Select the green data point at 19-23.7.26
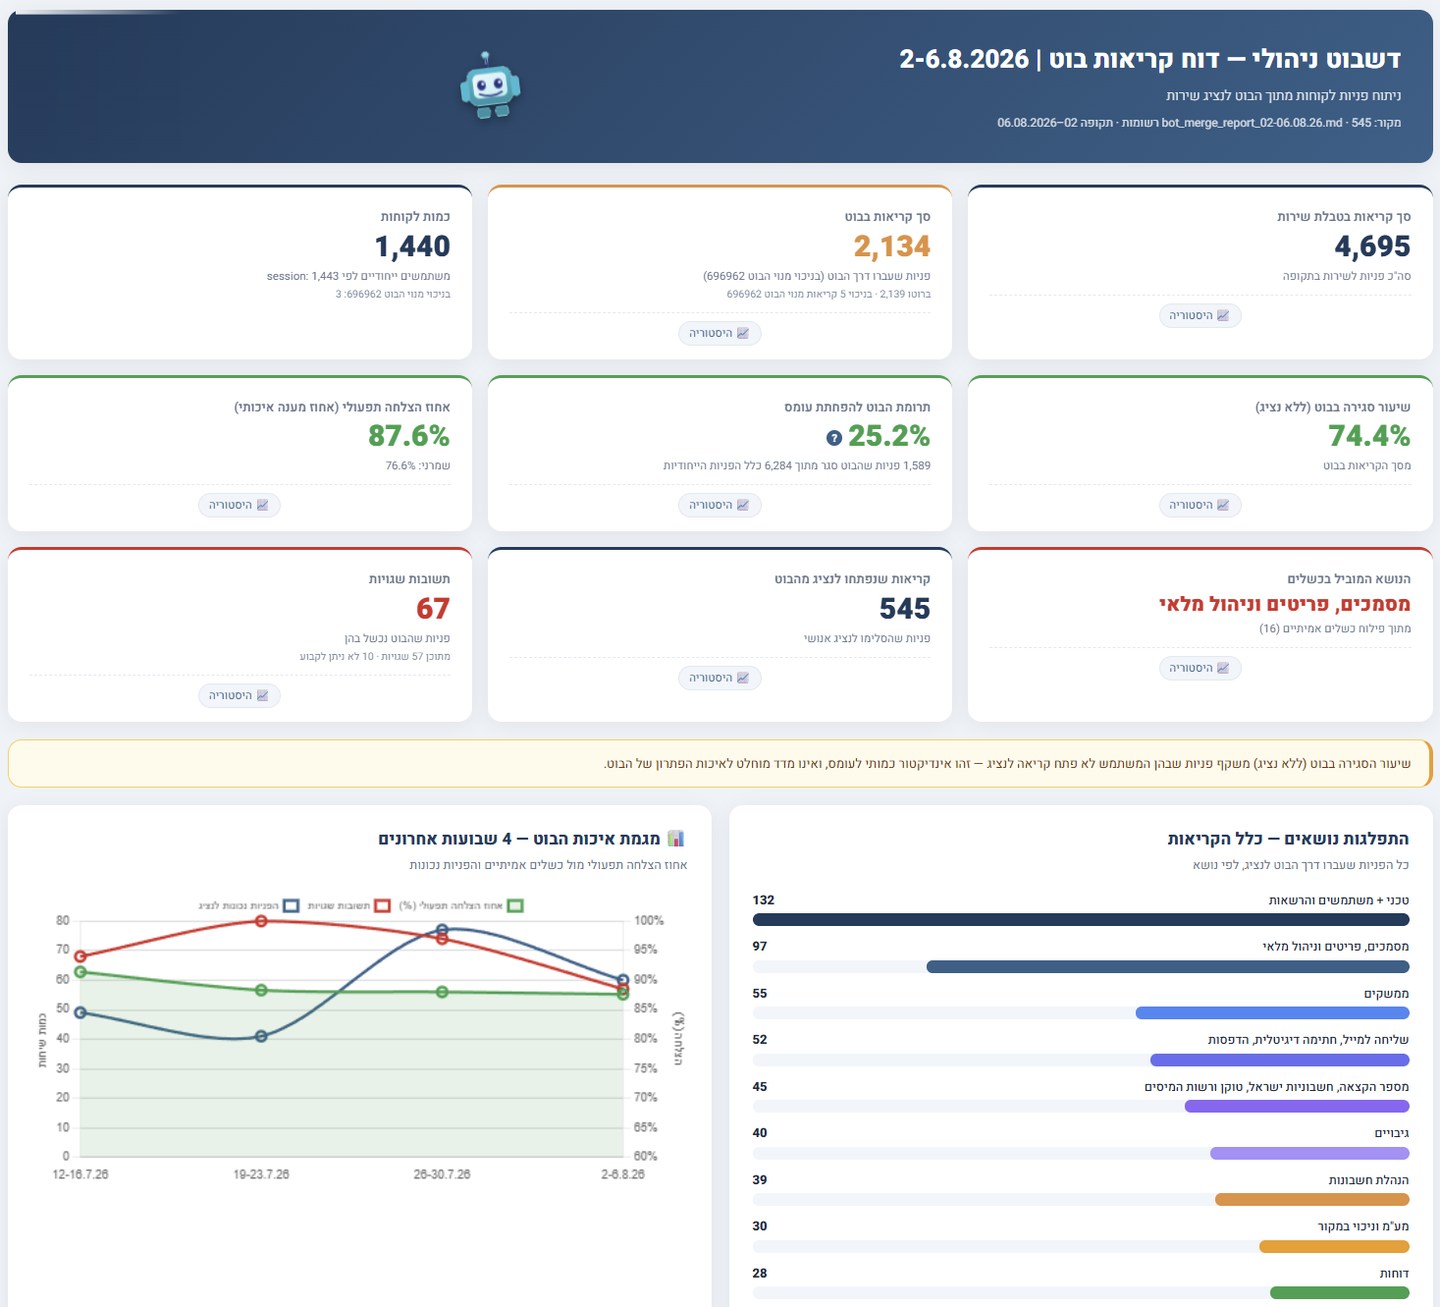 (261, 990)
